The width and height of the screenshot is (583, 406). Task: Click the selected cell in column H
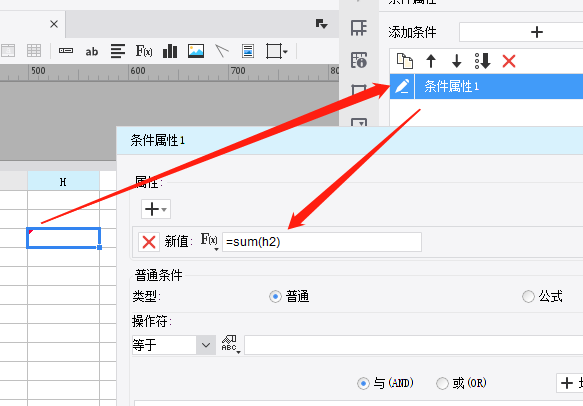click(x=64, y=238)
